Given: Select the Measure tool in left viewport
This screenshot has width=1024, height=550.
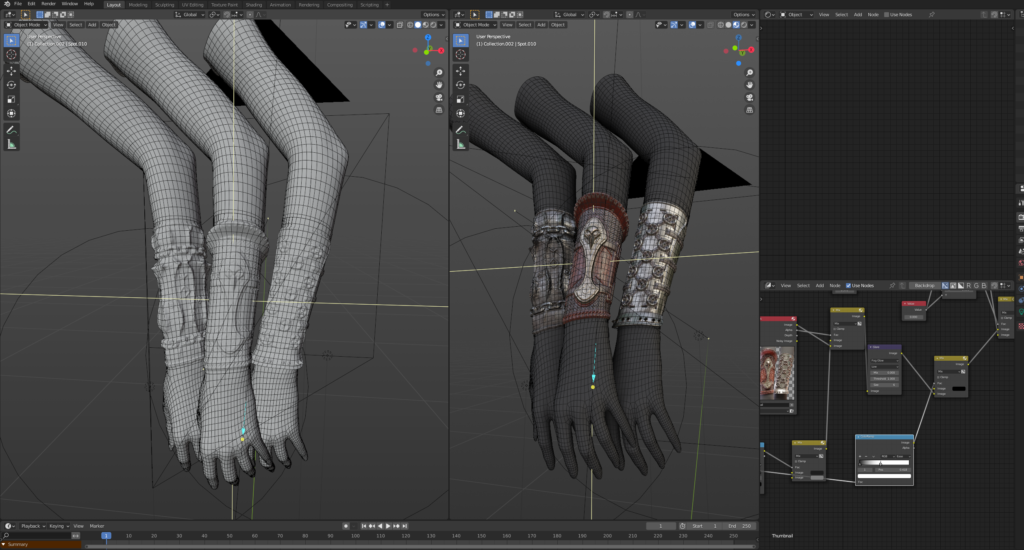Looking at the screenshot, I should pos(12,144).
